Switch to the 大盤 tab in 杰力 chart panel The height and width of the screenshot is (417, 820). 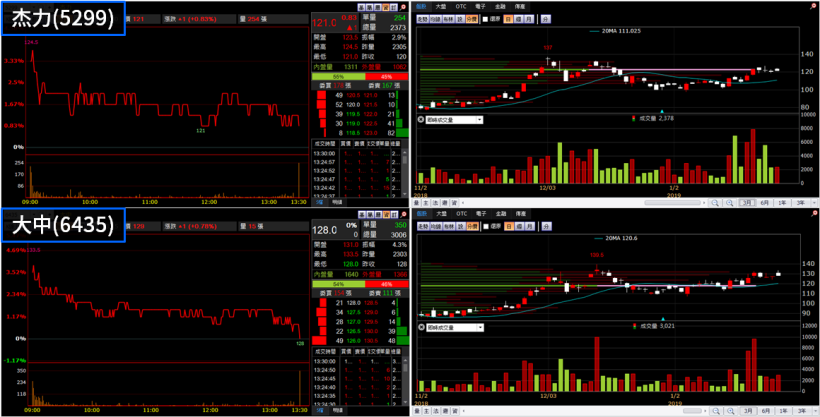tap(441, 6)
